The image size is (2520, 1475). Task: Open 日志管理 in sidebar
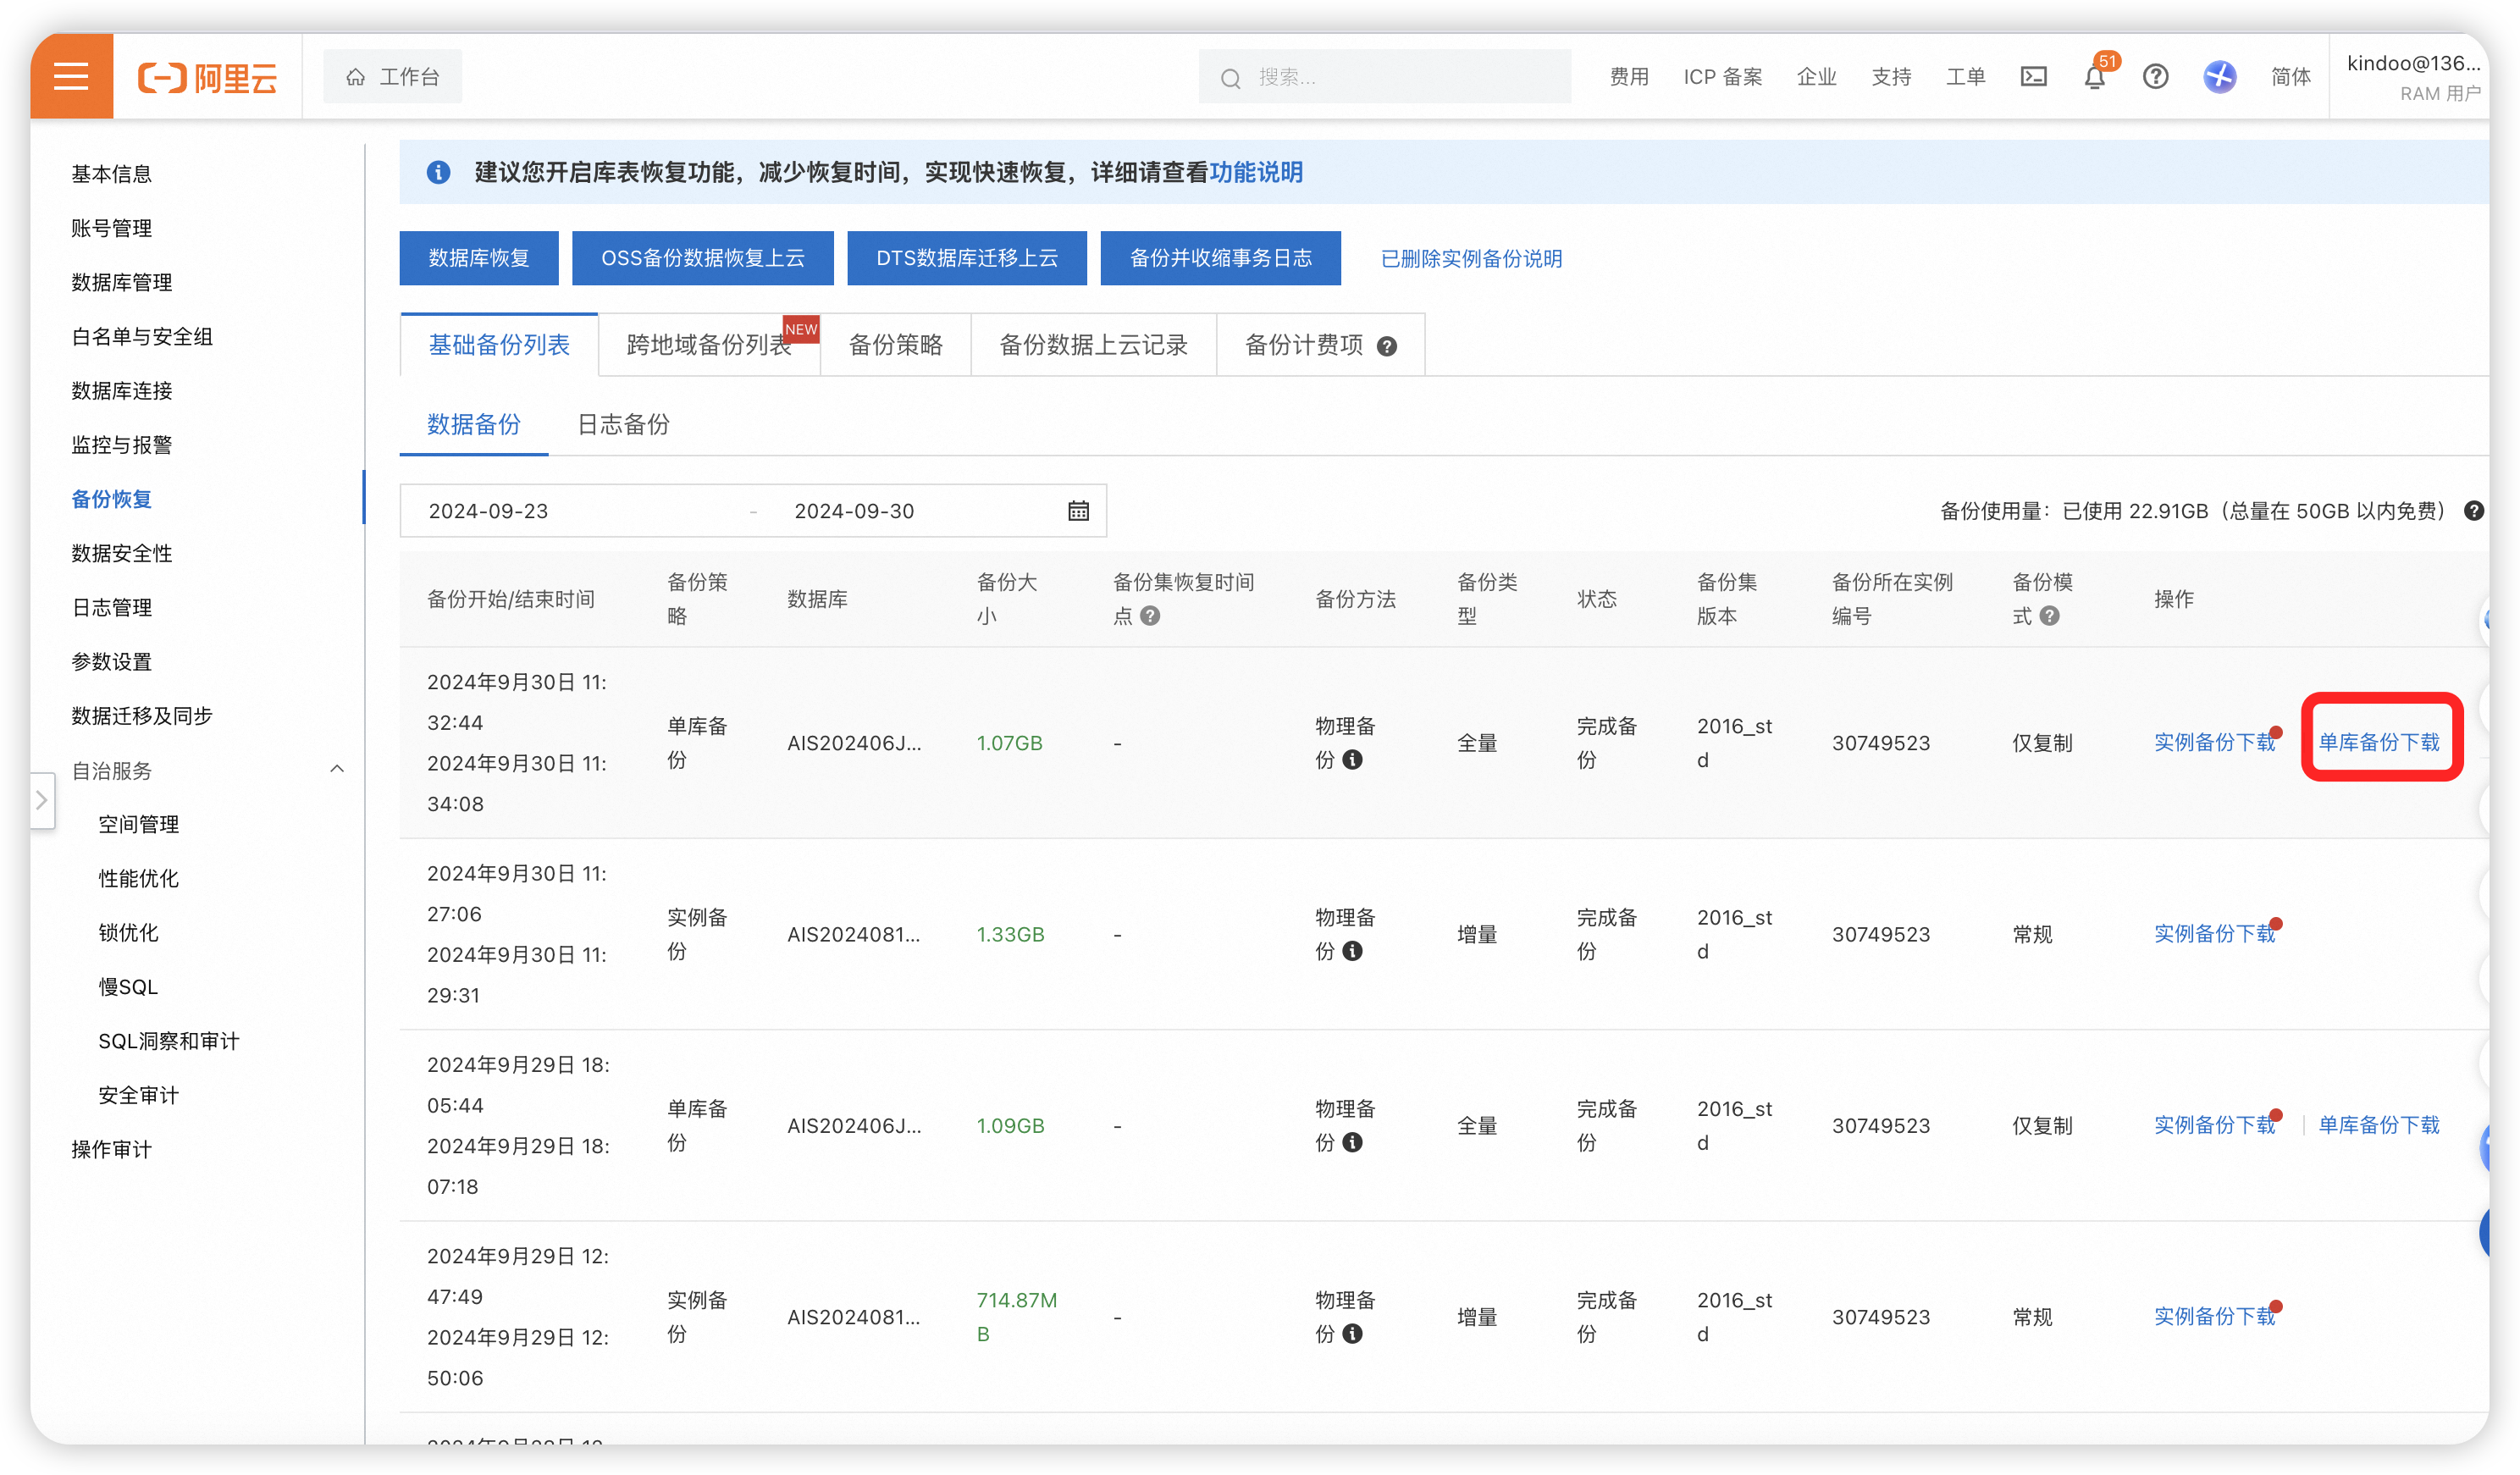point(111,607)
